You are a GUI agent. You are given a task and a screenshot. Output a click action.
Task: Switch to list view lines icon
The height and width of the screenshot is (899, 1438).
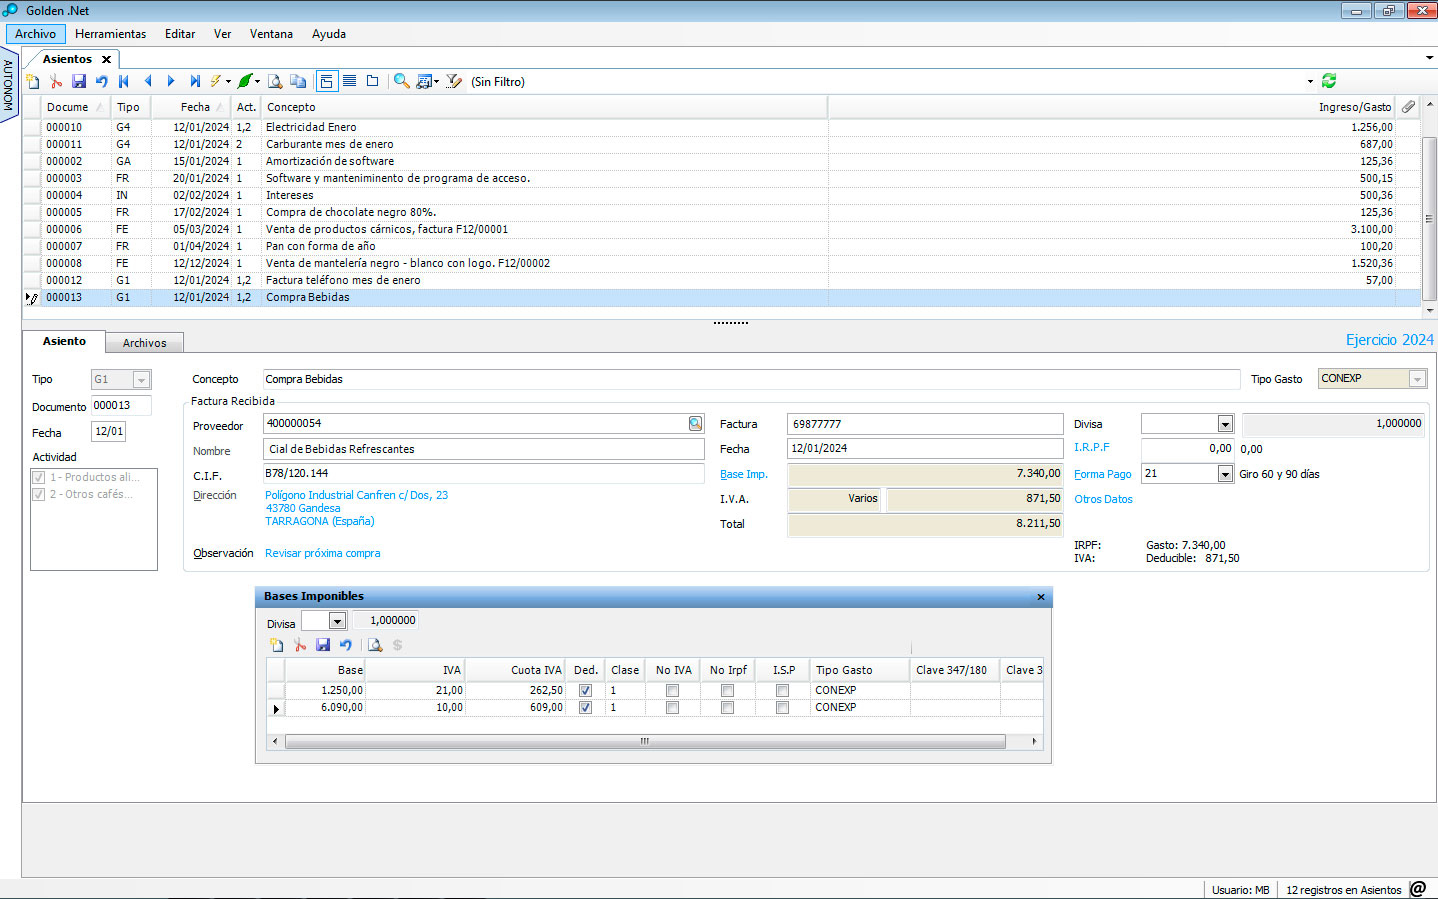pos(349,81)
